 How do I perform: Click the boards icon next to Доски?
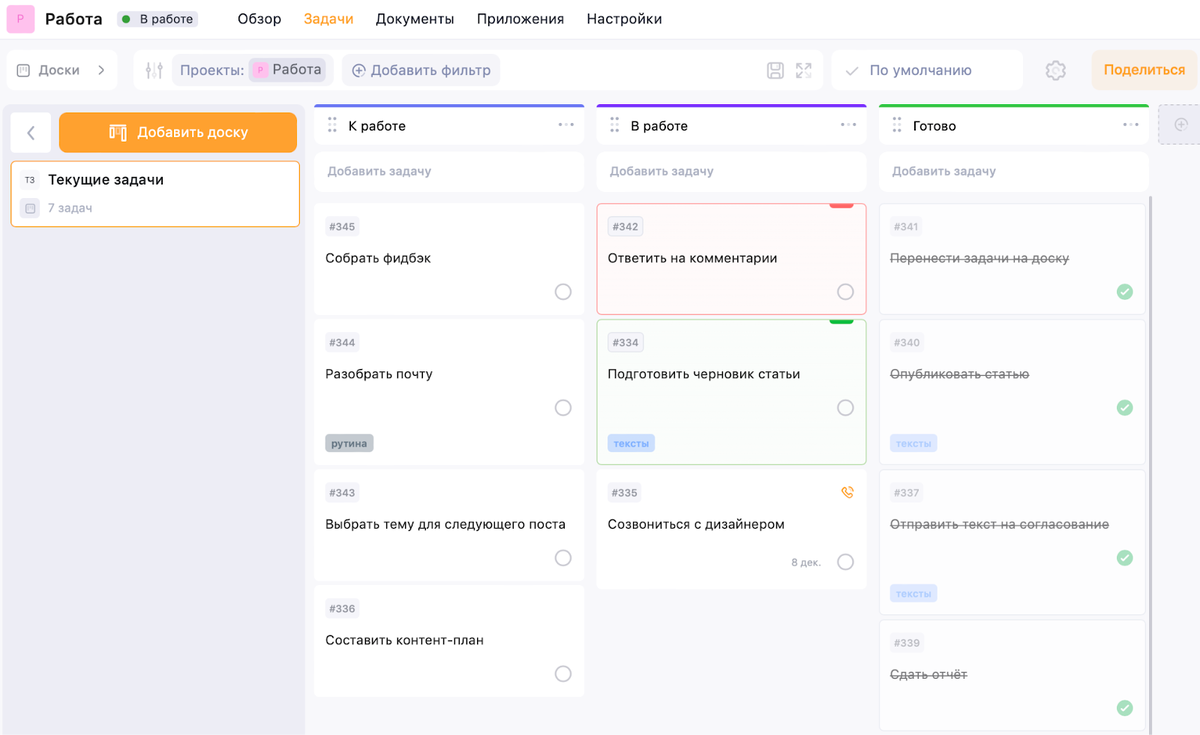pos(23,70)
